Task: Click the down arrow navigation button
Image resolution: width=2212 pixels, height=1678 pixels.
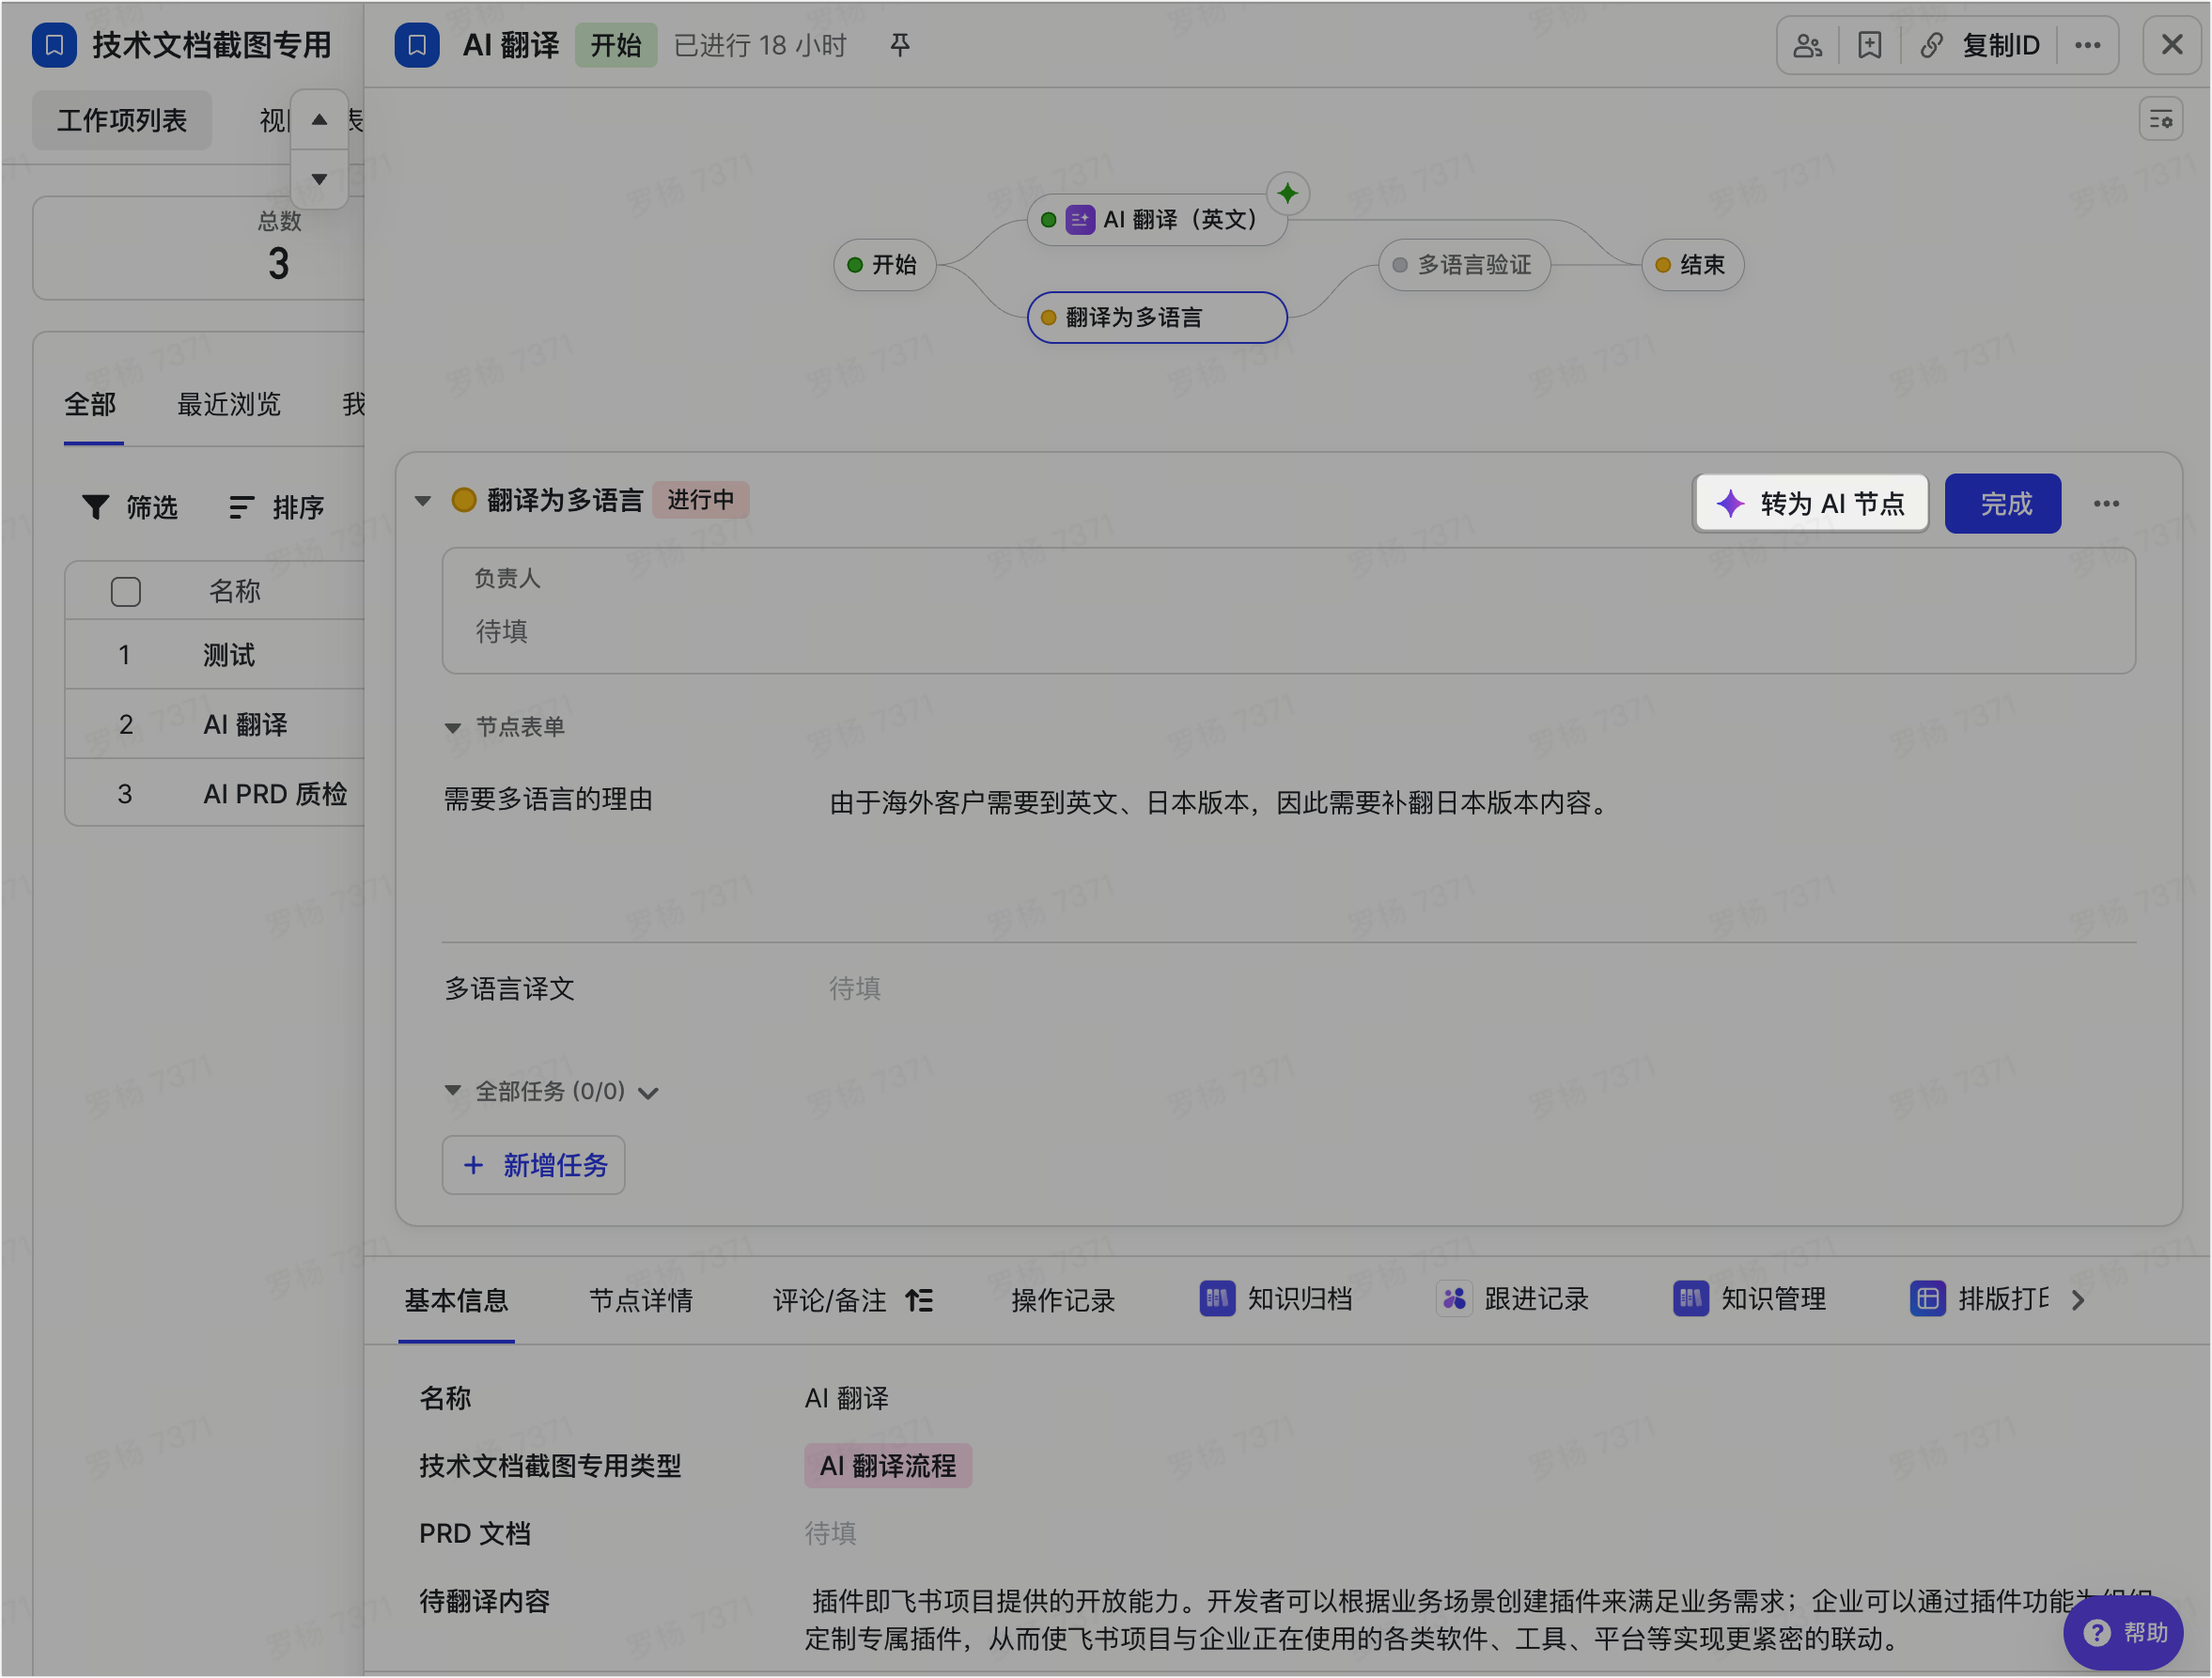Action: (x=319, y=179)
